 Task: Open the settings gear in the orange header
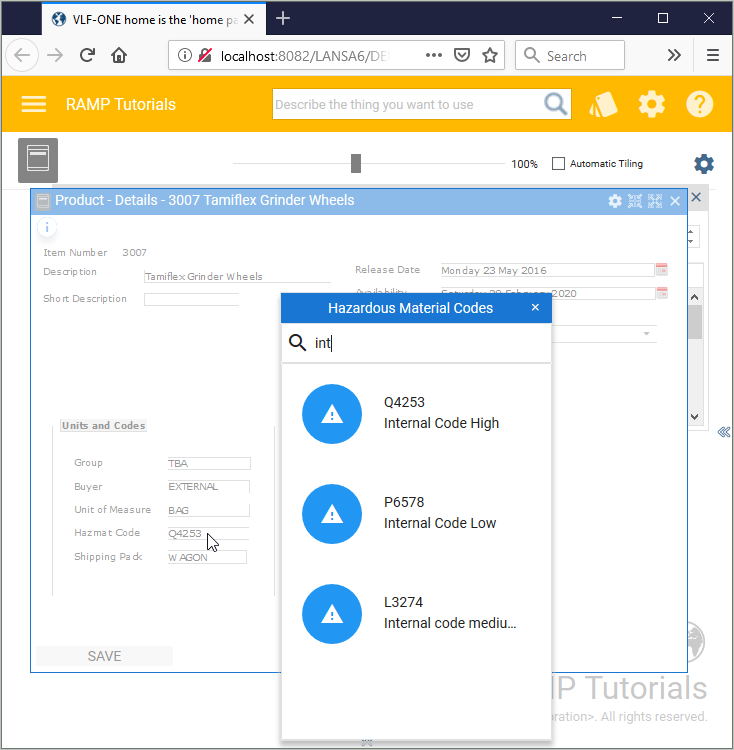point(652,104)
